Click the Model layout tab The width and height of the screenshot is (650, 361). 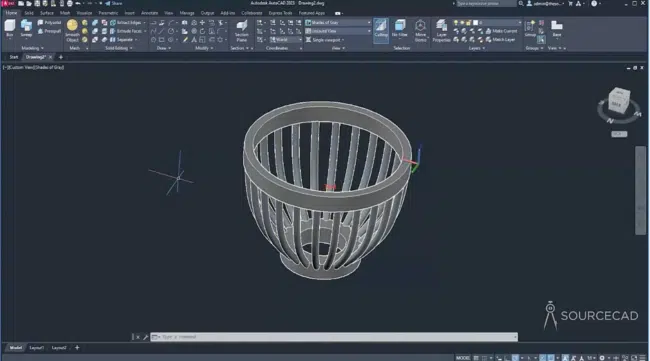15,348
